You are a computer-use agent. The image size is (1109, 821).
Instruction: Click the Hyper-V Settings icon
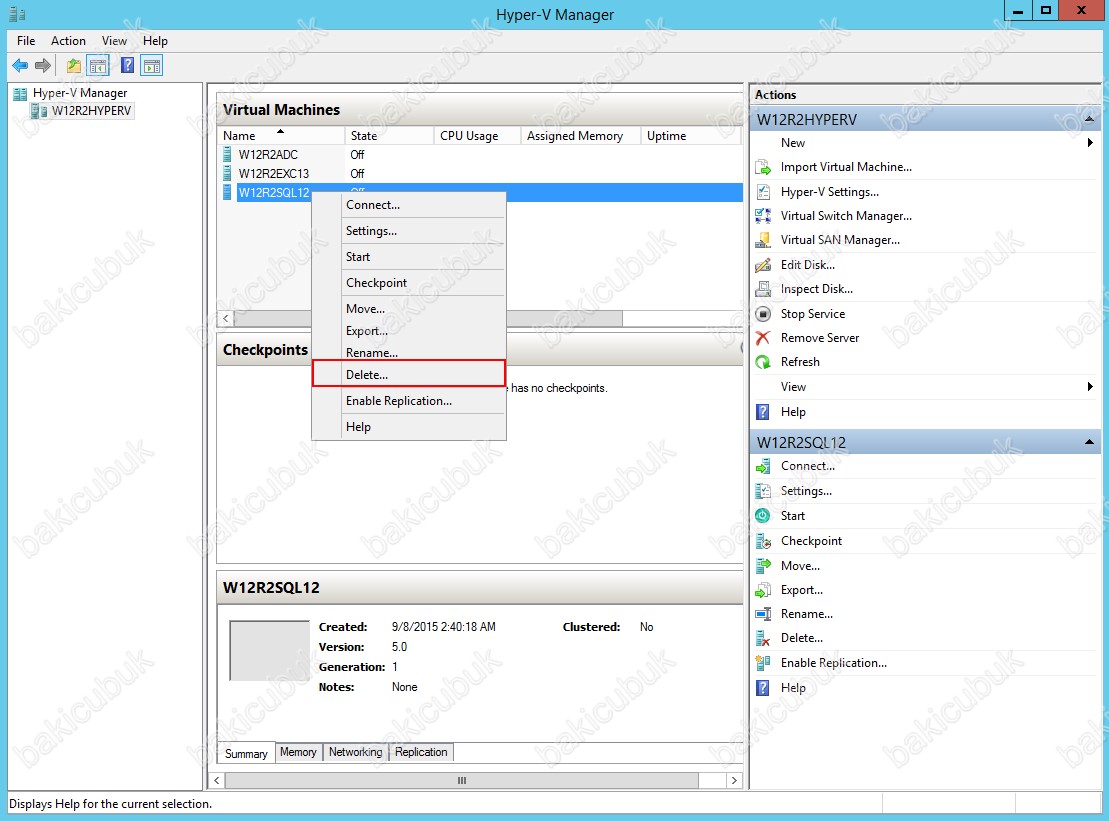(x=762, y=192)
